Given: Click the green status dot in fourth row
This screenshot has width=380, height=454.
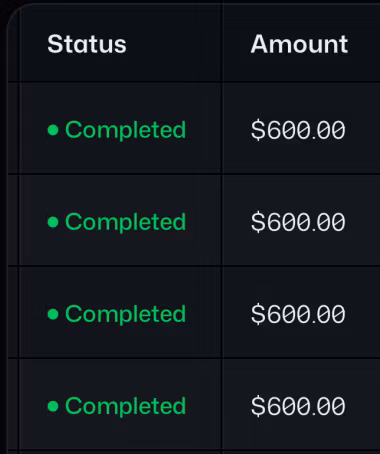Looking at the screenshot, I should click(x=53, y=406).
